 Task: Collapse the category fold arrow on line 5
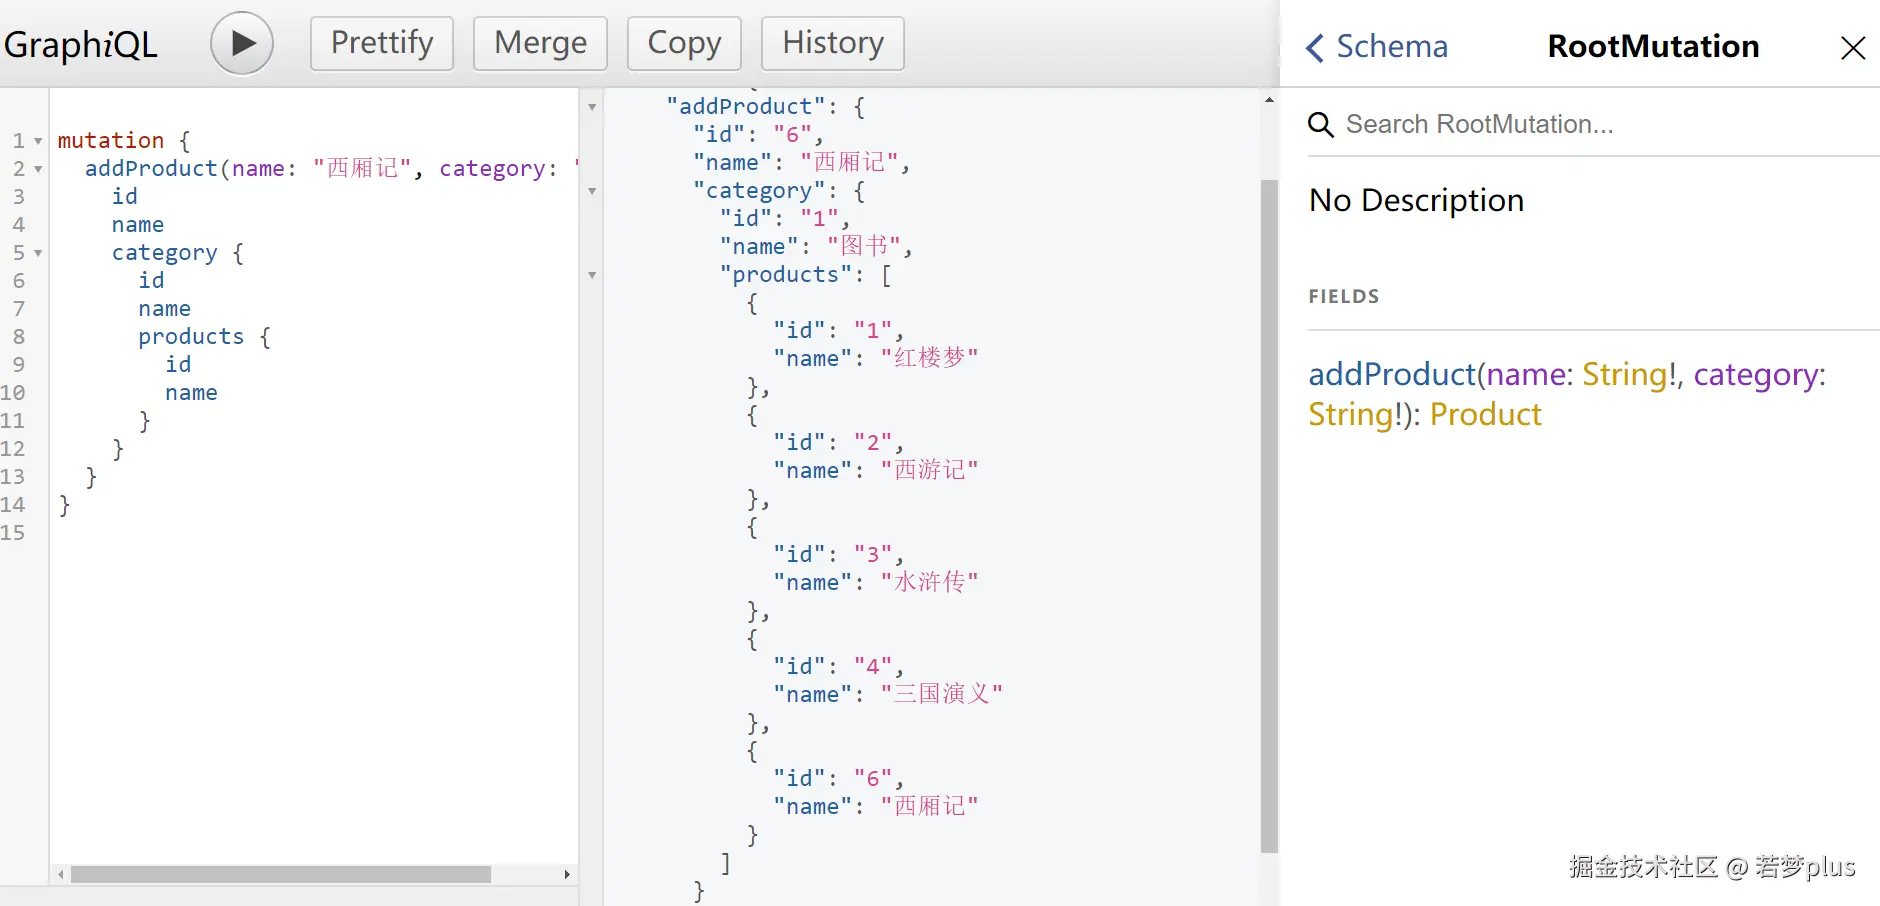pos(36,253)
